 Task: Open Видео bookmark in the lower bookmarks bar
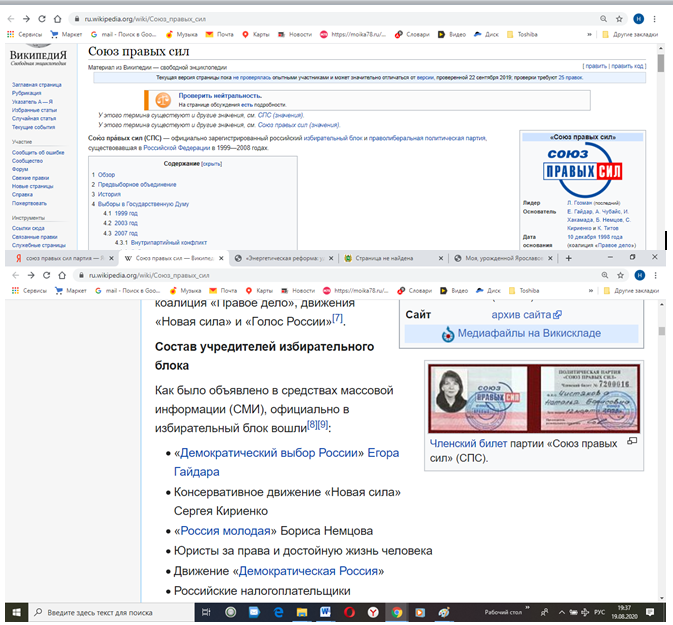(454, 291)
